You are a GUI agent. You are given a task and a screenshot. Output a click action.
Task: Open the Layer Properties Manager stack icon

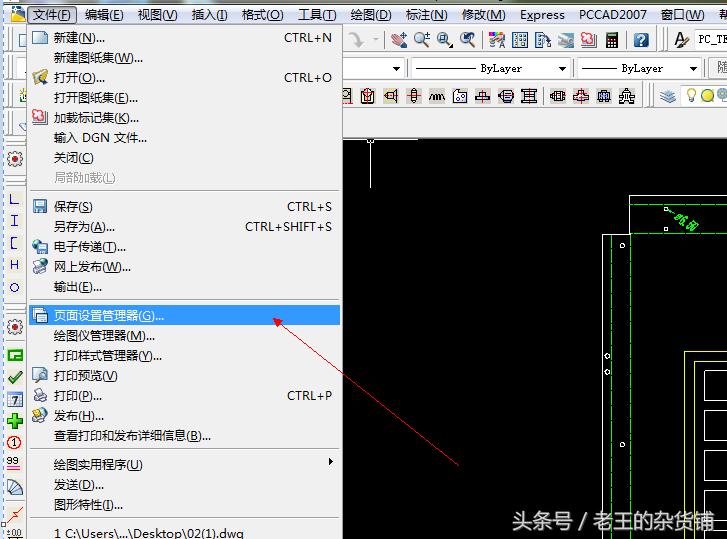[668, 96]
